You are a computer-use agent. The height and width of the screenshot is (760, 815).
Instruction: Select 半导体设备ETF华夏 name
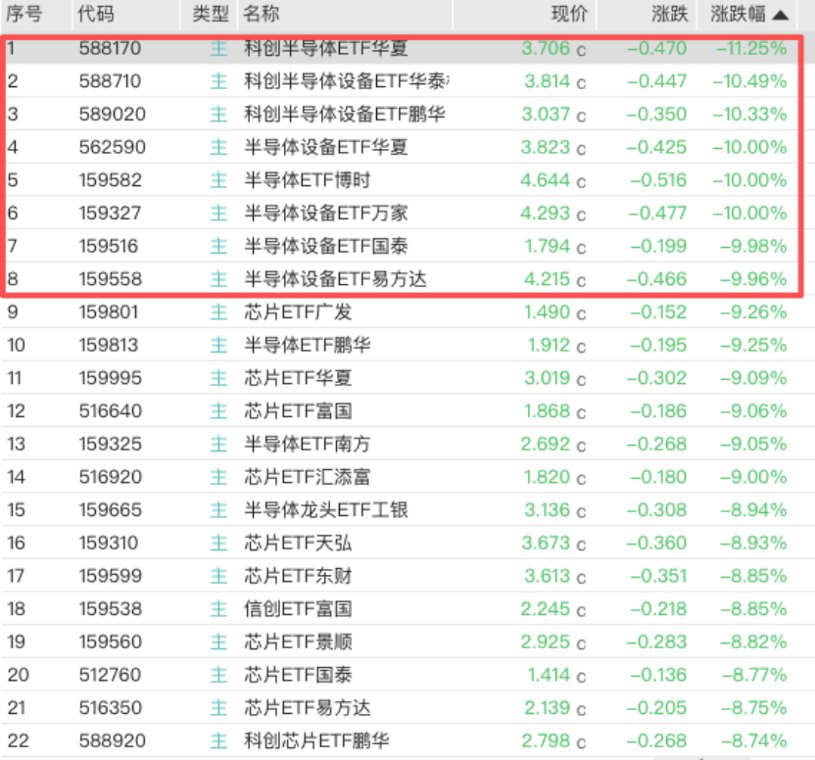[x=326, y=147]
